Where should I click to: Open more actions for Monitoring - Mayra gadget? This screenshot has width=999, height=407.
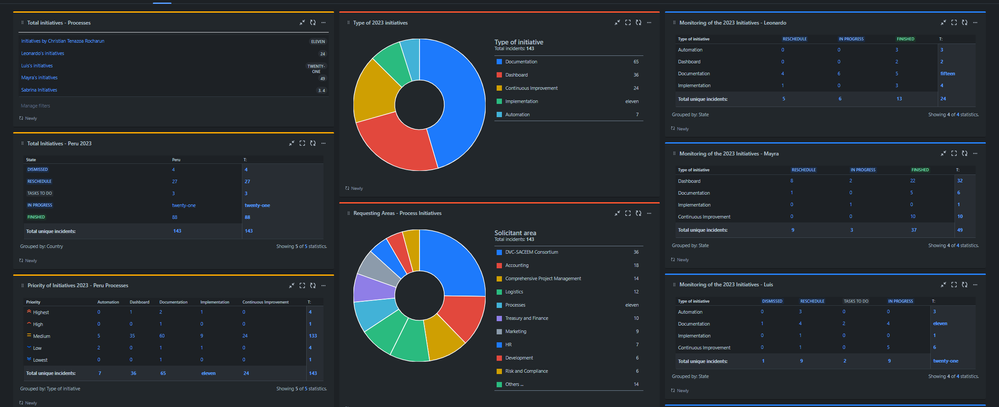(975, 154)
